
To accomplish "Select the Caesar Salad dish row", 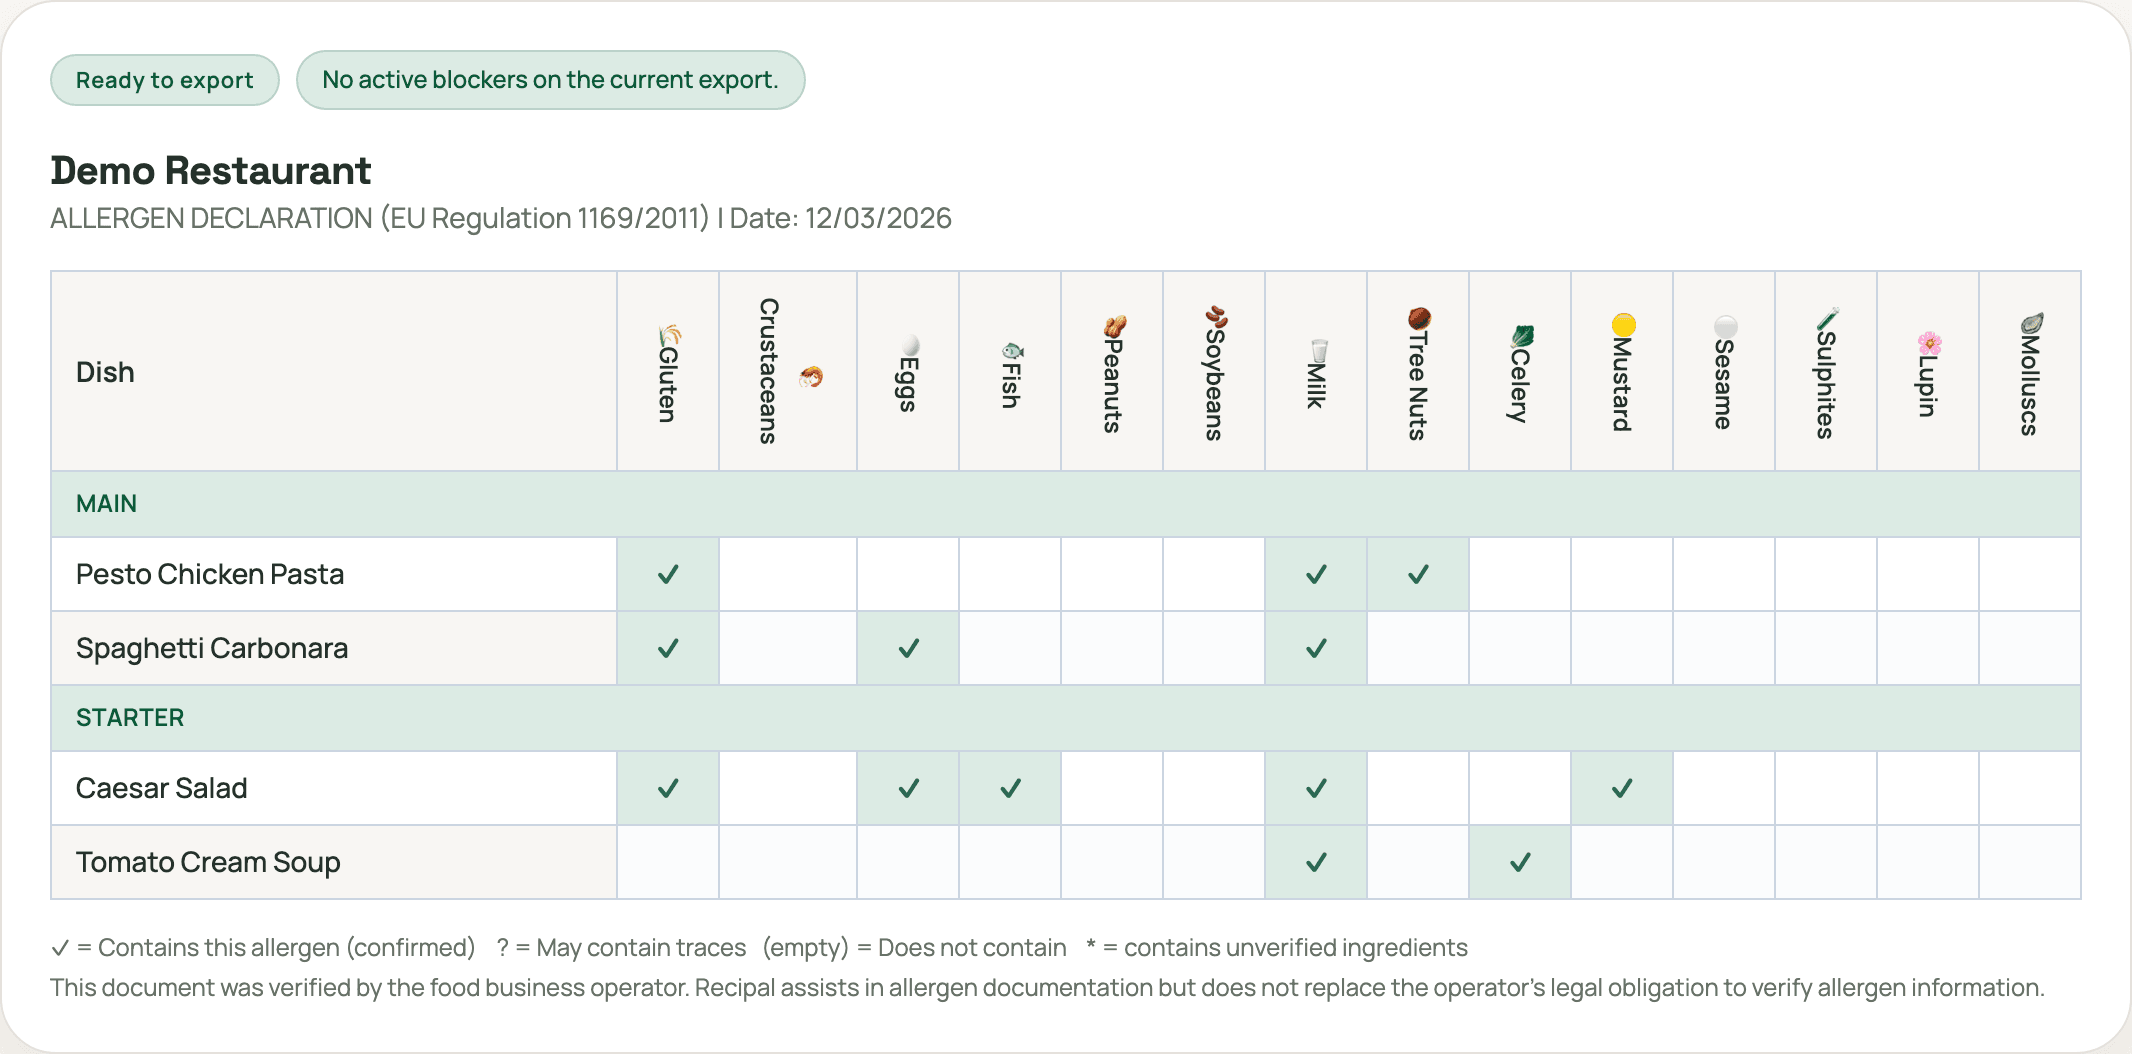I will point(161,788).
